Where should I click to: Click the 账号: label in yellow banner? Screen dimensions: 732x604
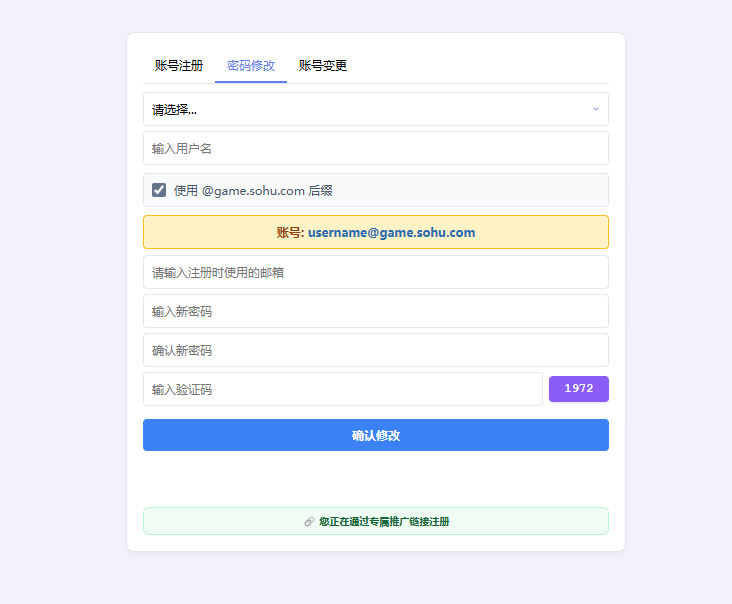290,232
